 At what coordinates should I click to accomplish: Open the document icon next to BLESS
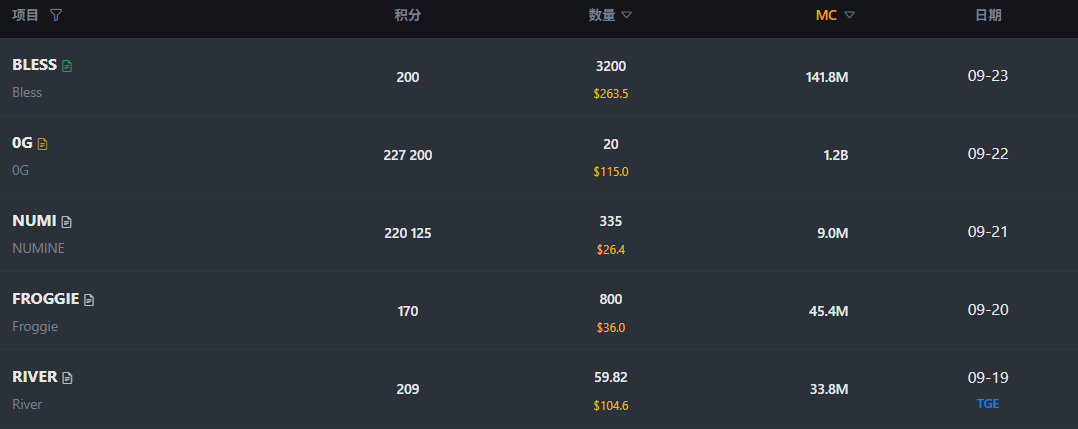pyautogui.click(x=67, y=66)
